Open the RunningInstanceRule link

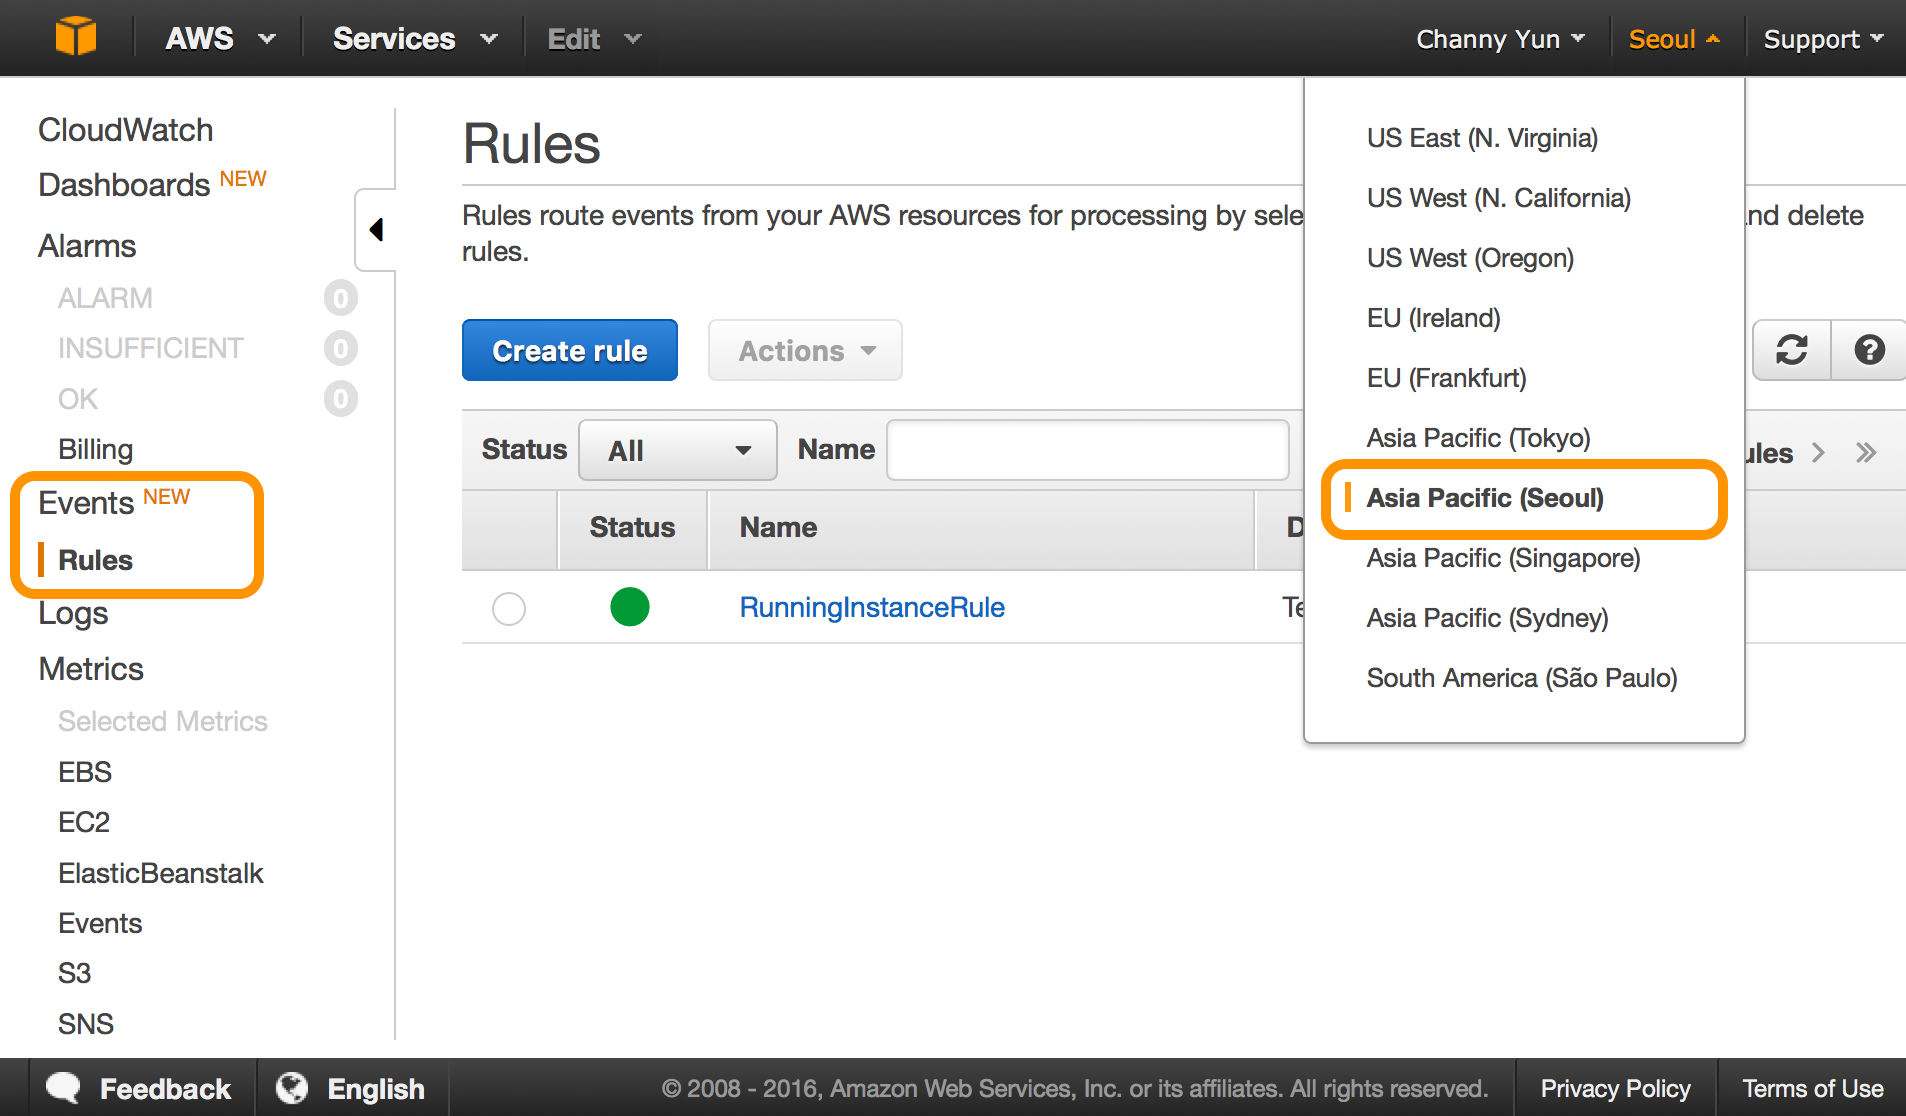[x=872, y=607]
